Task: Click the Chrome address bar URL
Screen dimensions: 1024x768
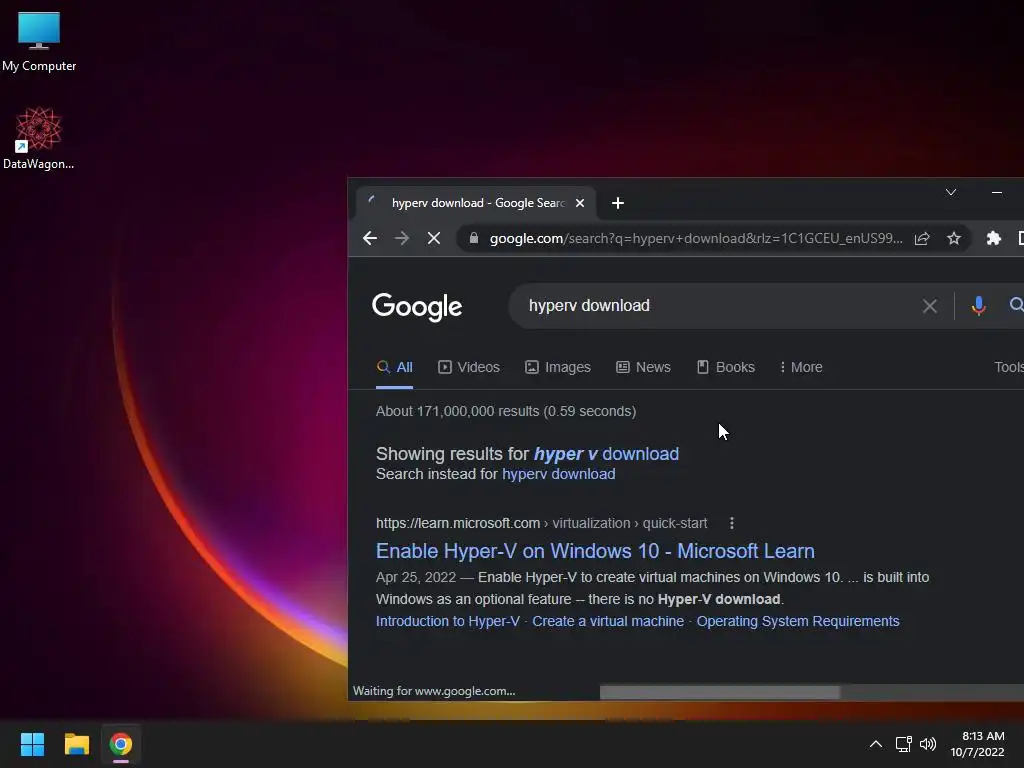Action: click(x=696, y=238)
